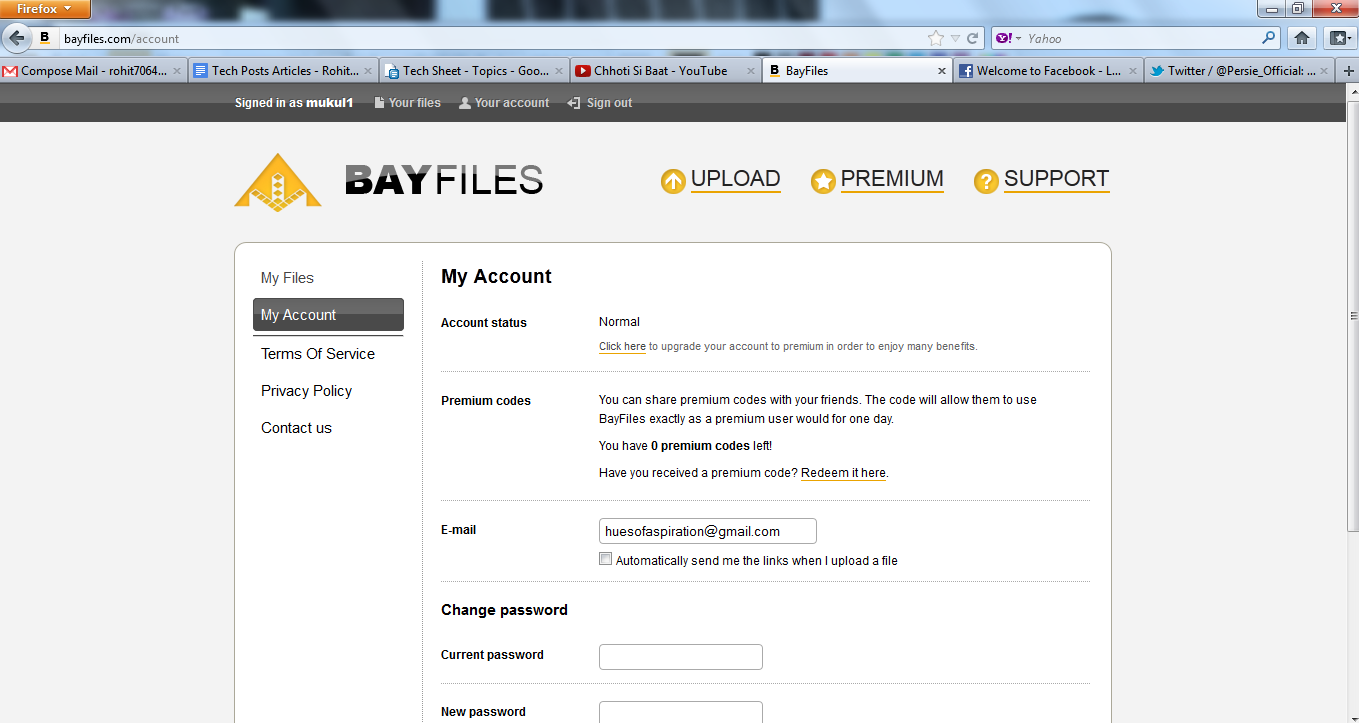This screenshot has height=723, width=1359.
Task: Close the Welcome to Facebook tab
Action: tap(1133, 71)
